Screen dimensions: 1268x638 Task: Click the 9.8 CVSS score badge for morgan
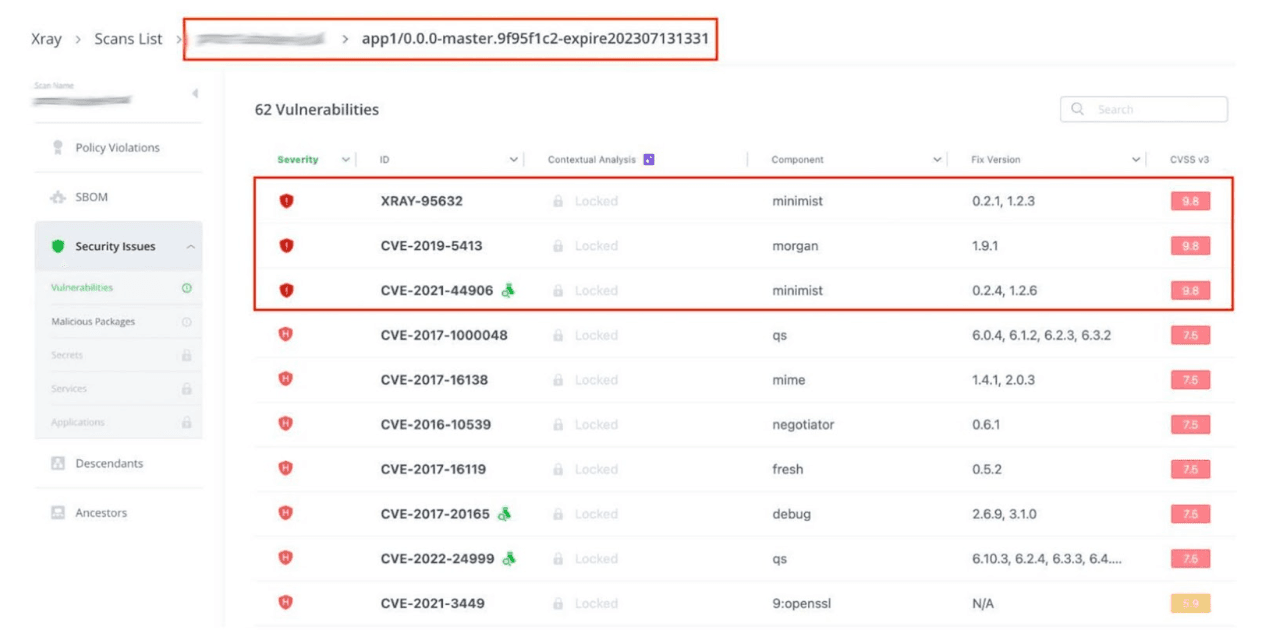pos(1190,246)
